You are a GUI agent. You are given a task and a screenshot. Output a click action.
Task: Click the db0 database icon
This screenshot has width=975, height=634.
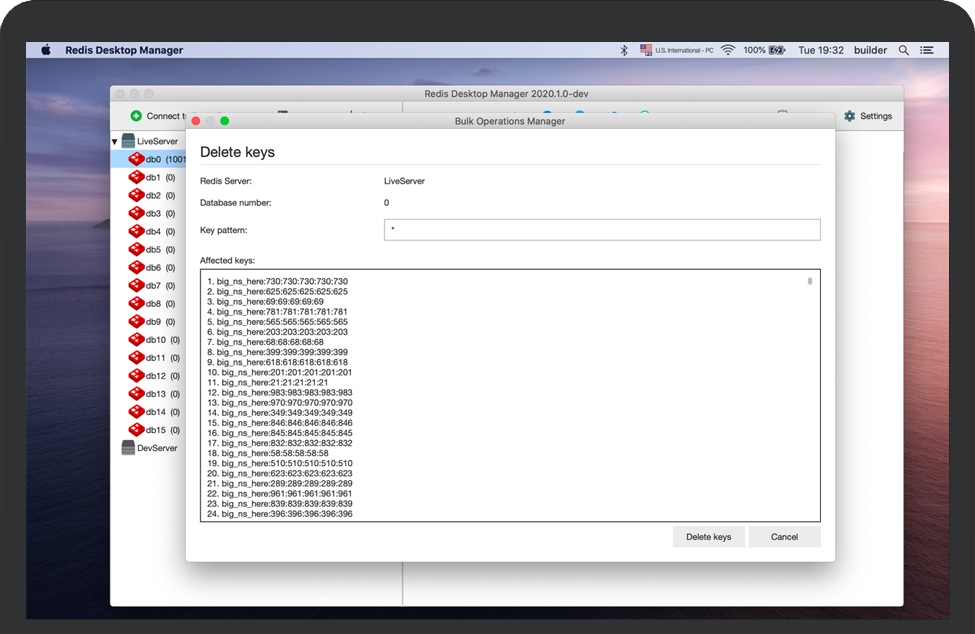[136, 159]
